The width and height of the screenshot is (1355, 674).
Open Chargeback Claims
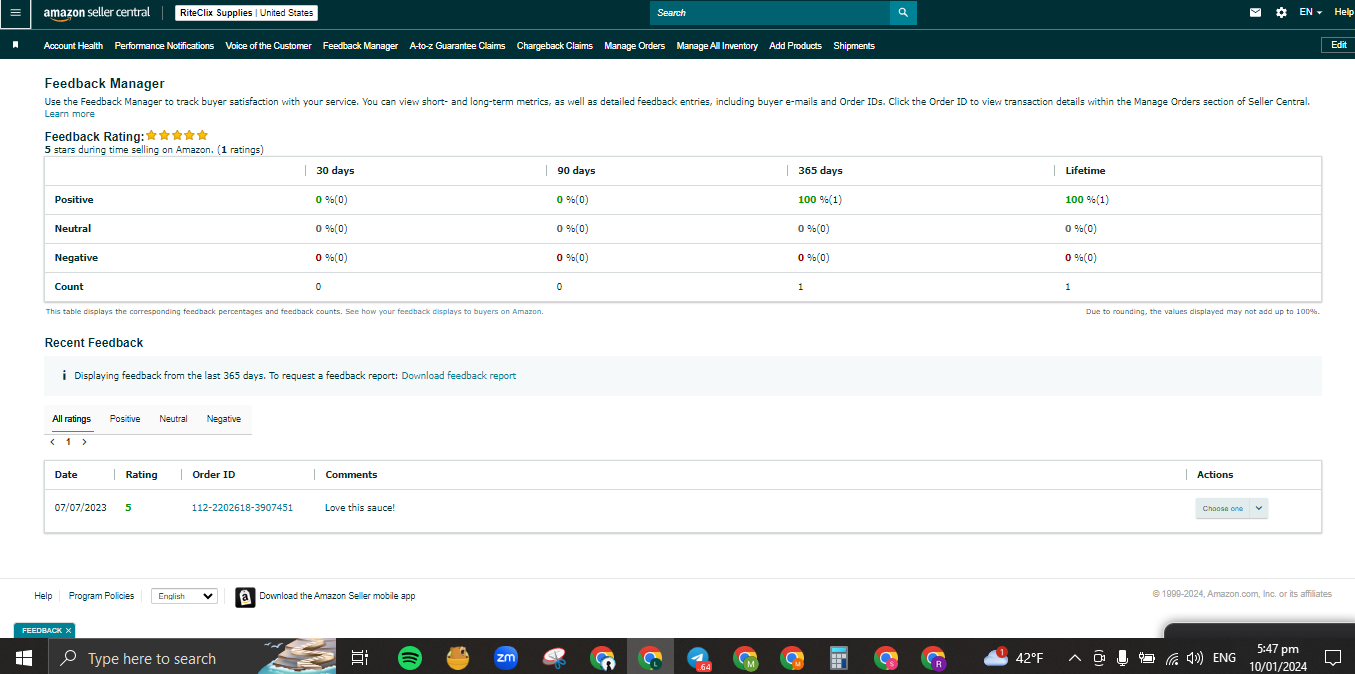(x=555, y=46)
